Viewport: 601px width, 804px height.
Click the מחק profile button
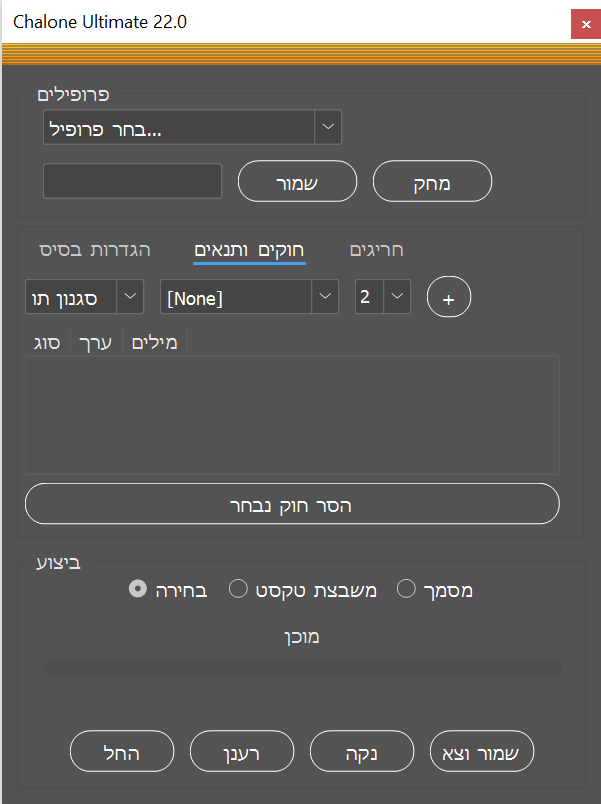432,182
